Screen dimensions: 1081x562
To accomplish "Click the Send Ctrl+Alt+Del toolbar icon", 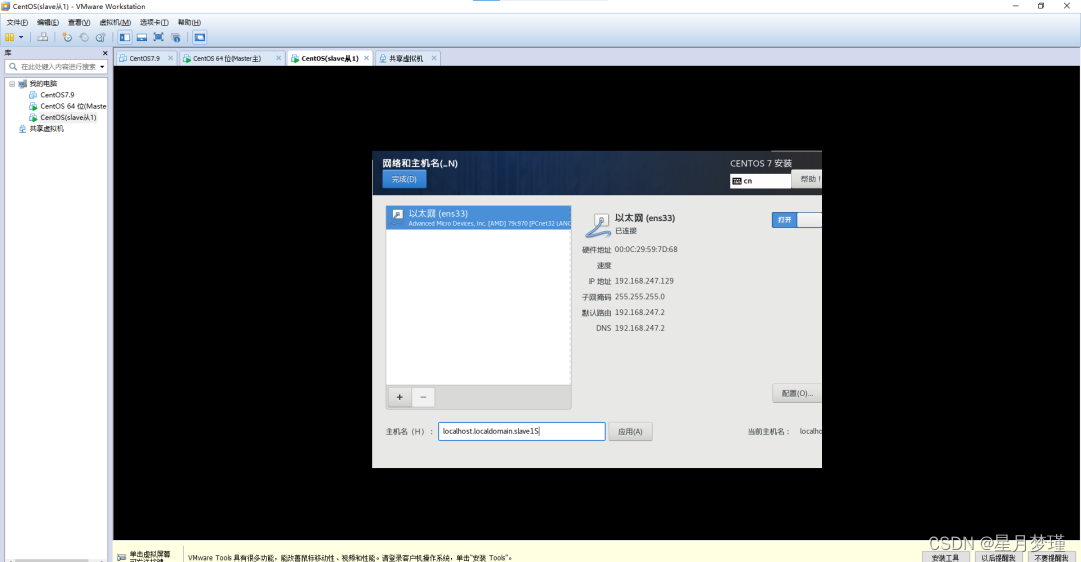I will (x=43, y=37).
